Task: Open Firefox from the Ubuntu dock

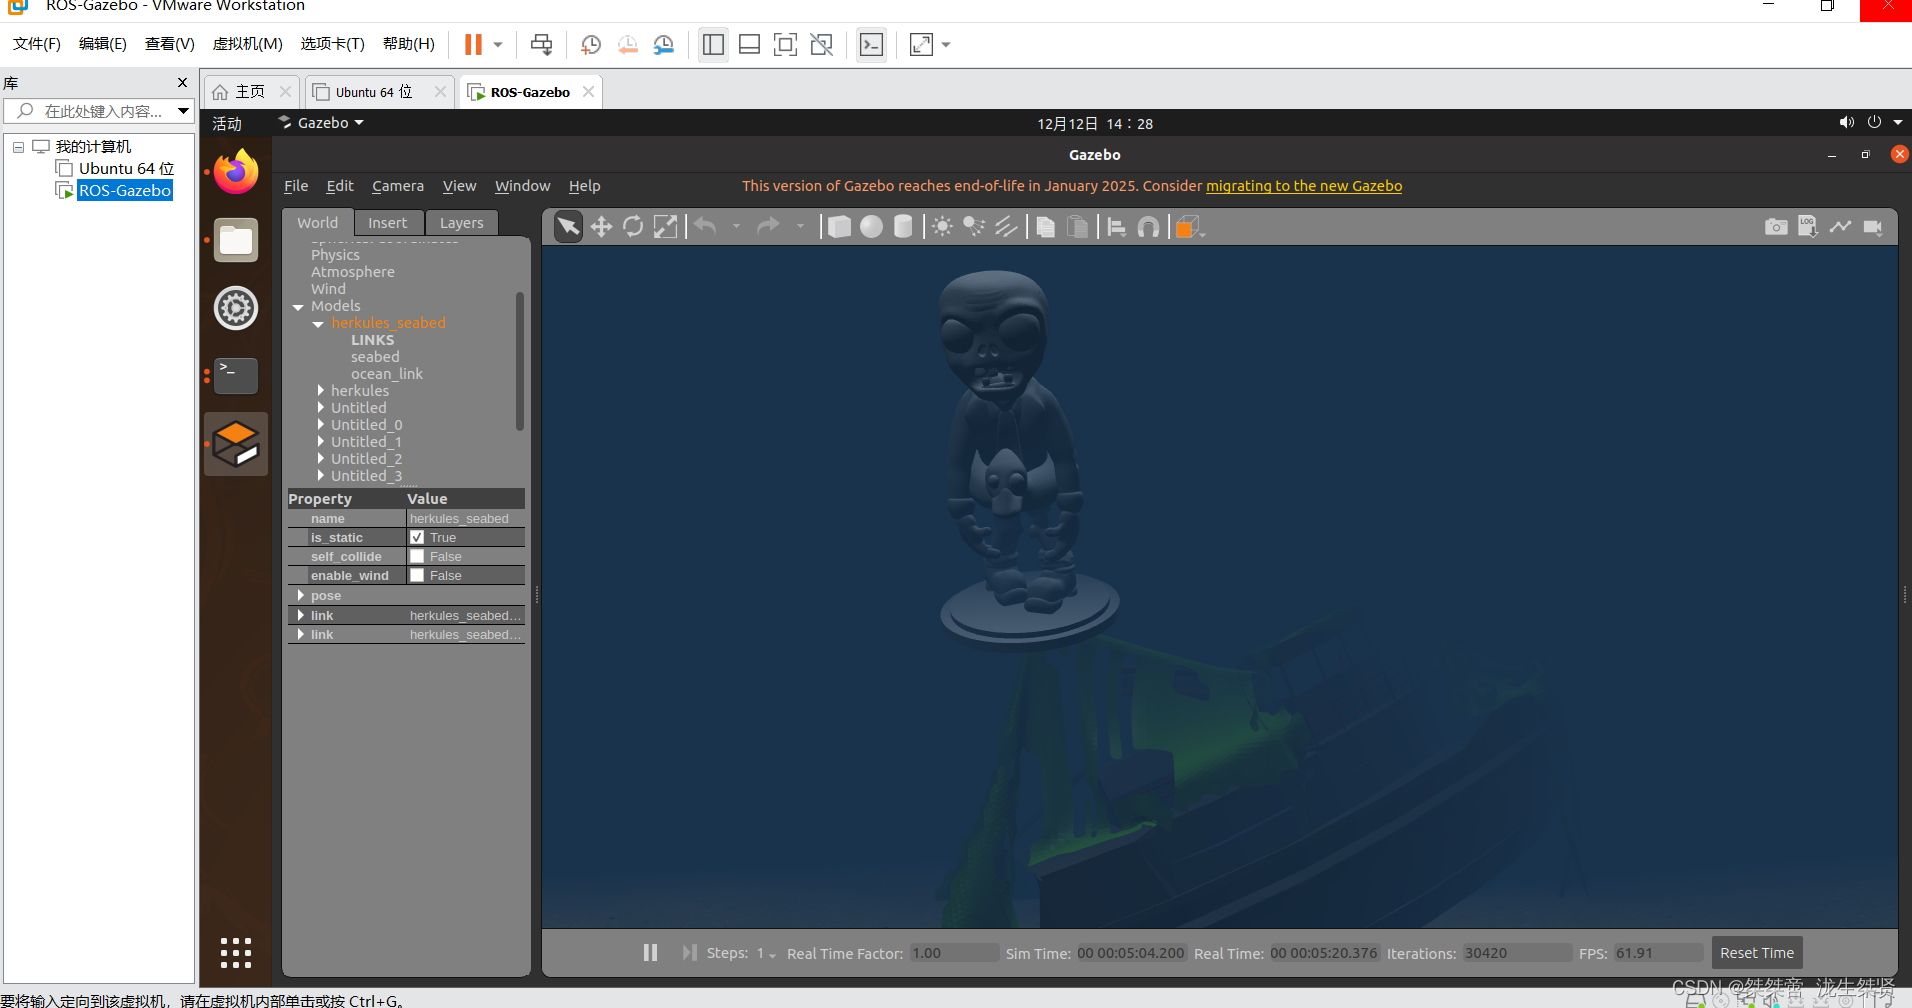Action: coord(236,172)
